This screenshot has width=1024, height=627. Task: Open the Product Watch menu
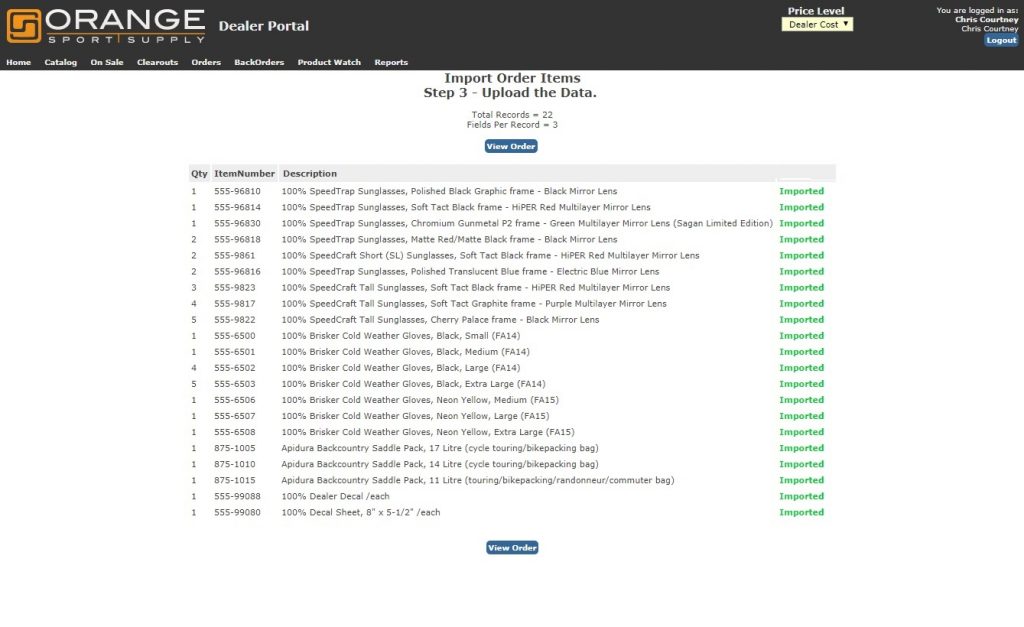coord(329,62)
